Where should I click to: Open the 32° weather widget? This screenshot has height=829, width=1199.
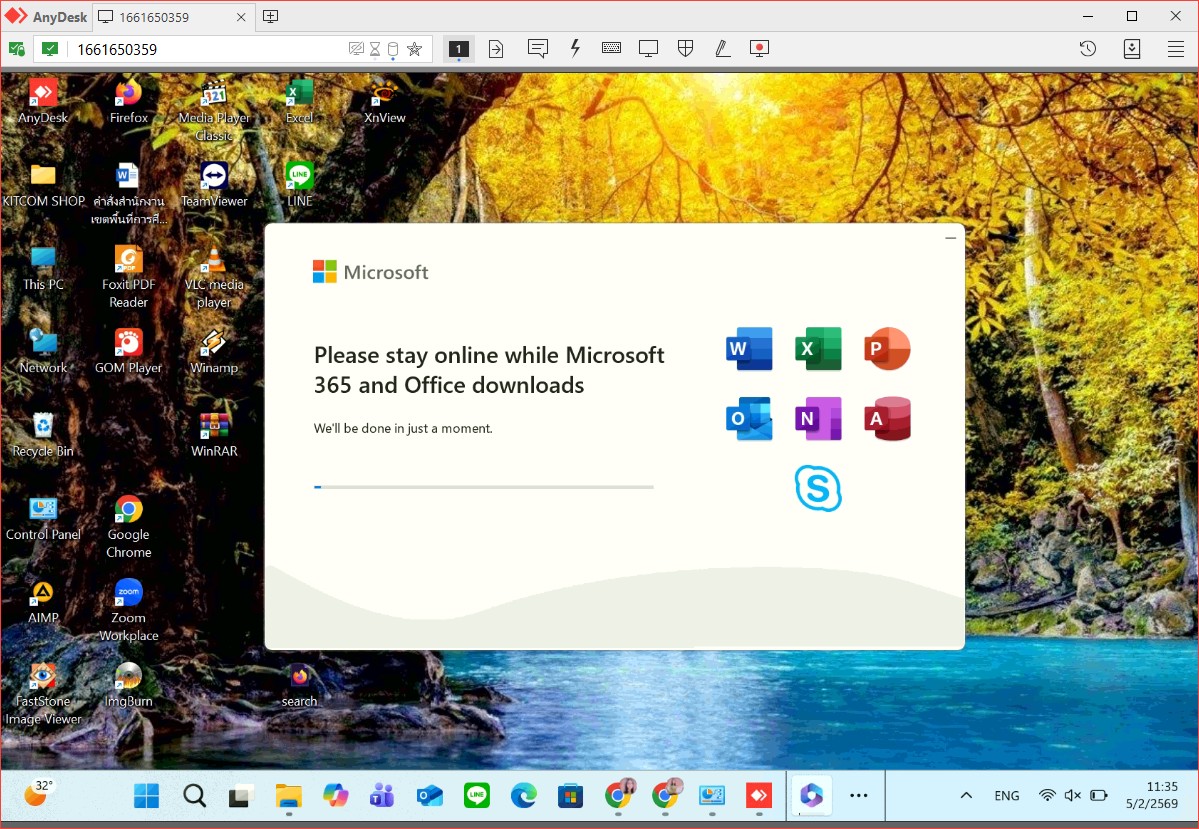pyautogui.click(x=37, y=795)
